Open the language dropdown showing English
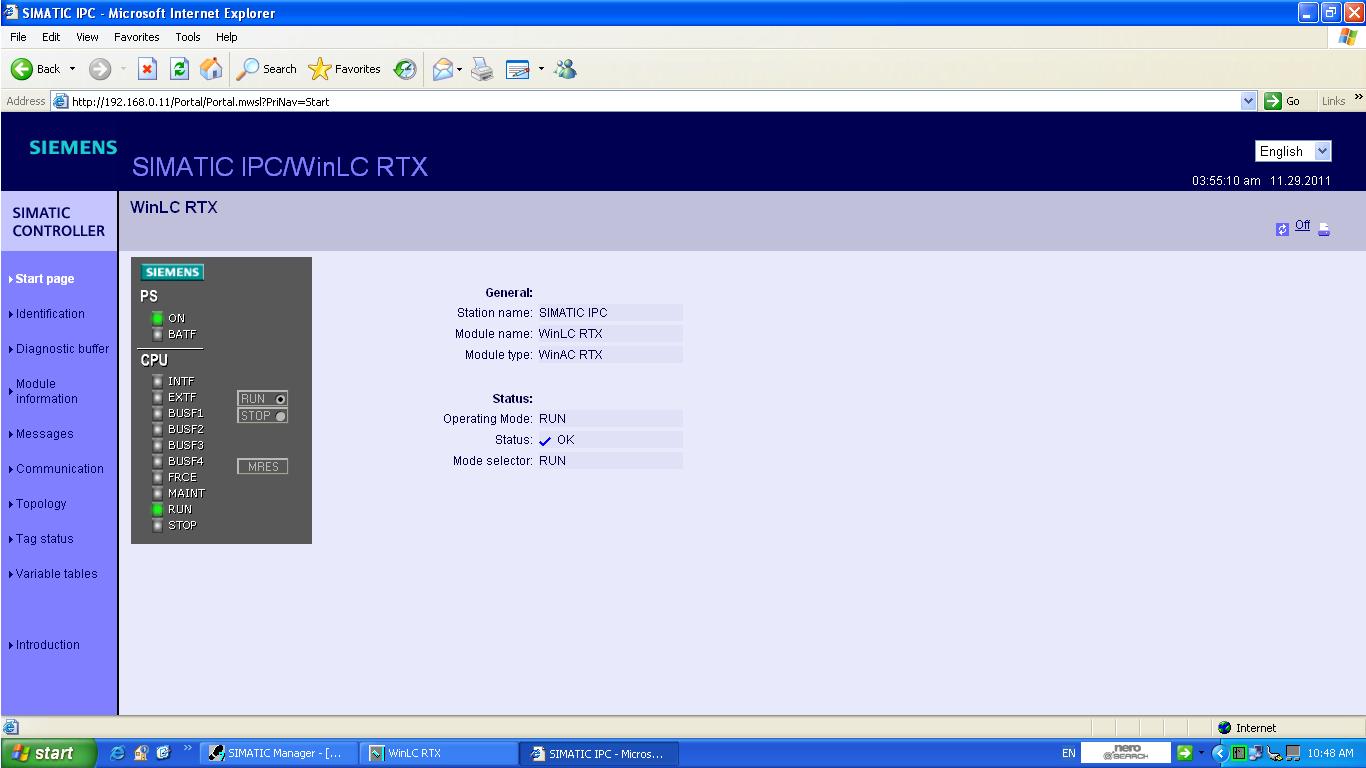Image resolution: width=1366 pixels, height=768 pixels. (x=1293, y=151)
